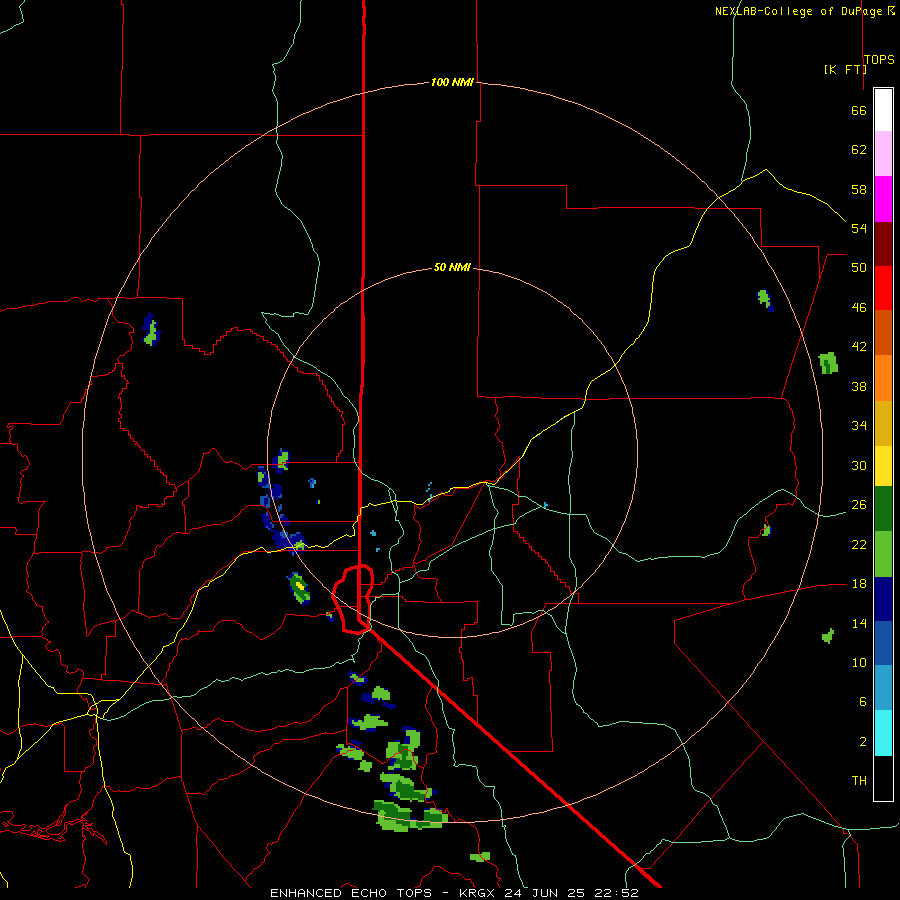
Task: Click the light green legend swatch
Action: point(883,554)
